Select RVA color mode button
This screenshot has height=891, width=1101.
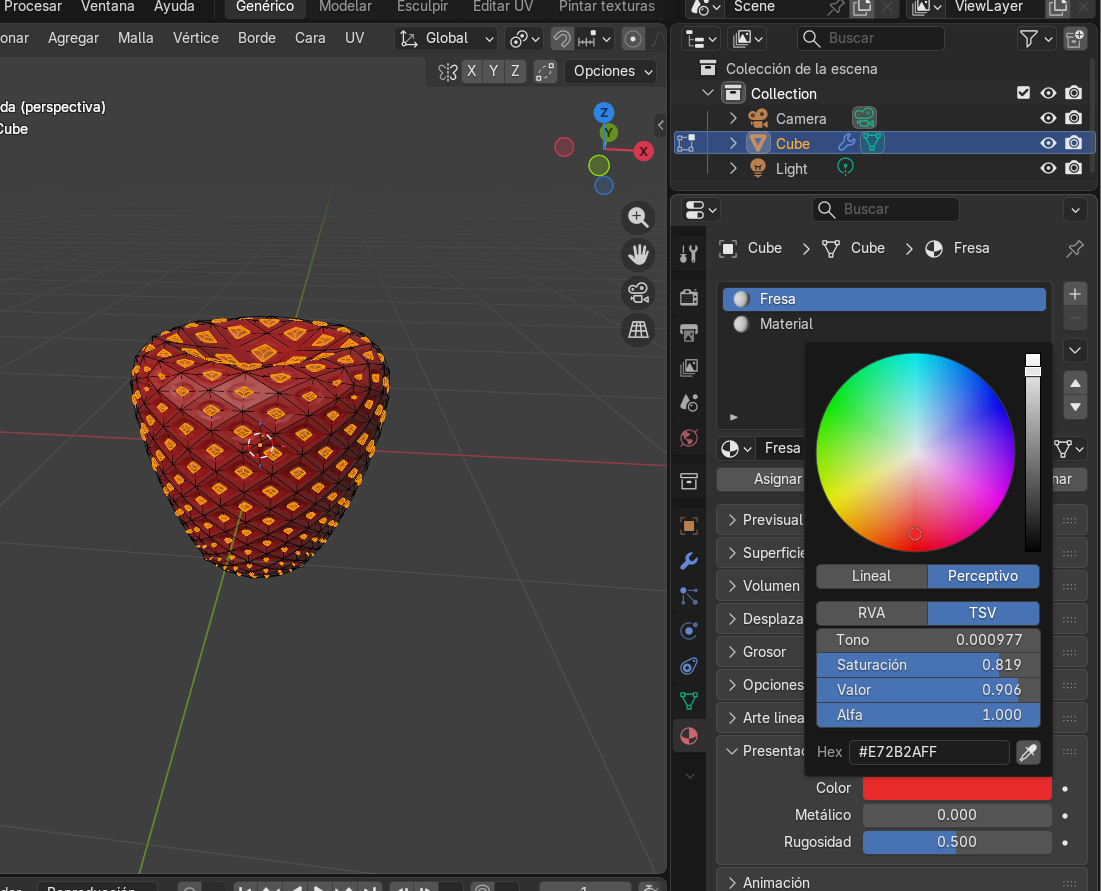(x=871, y=613)
